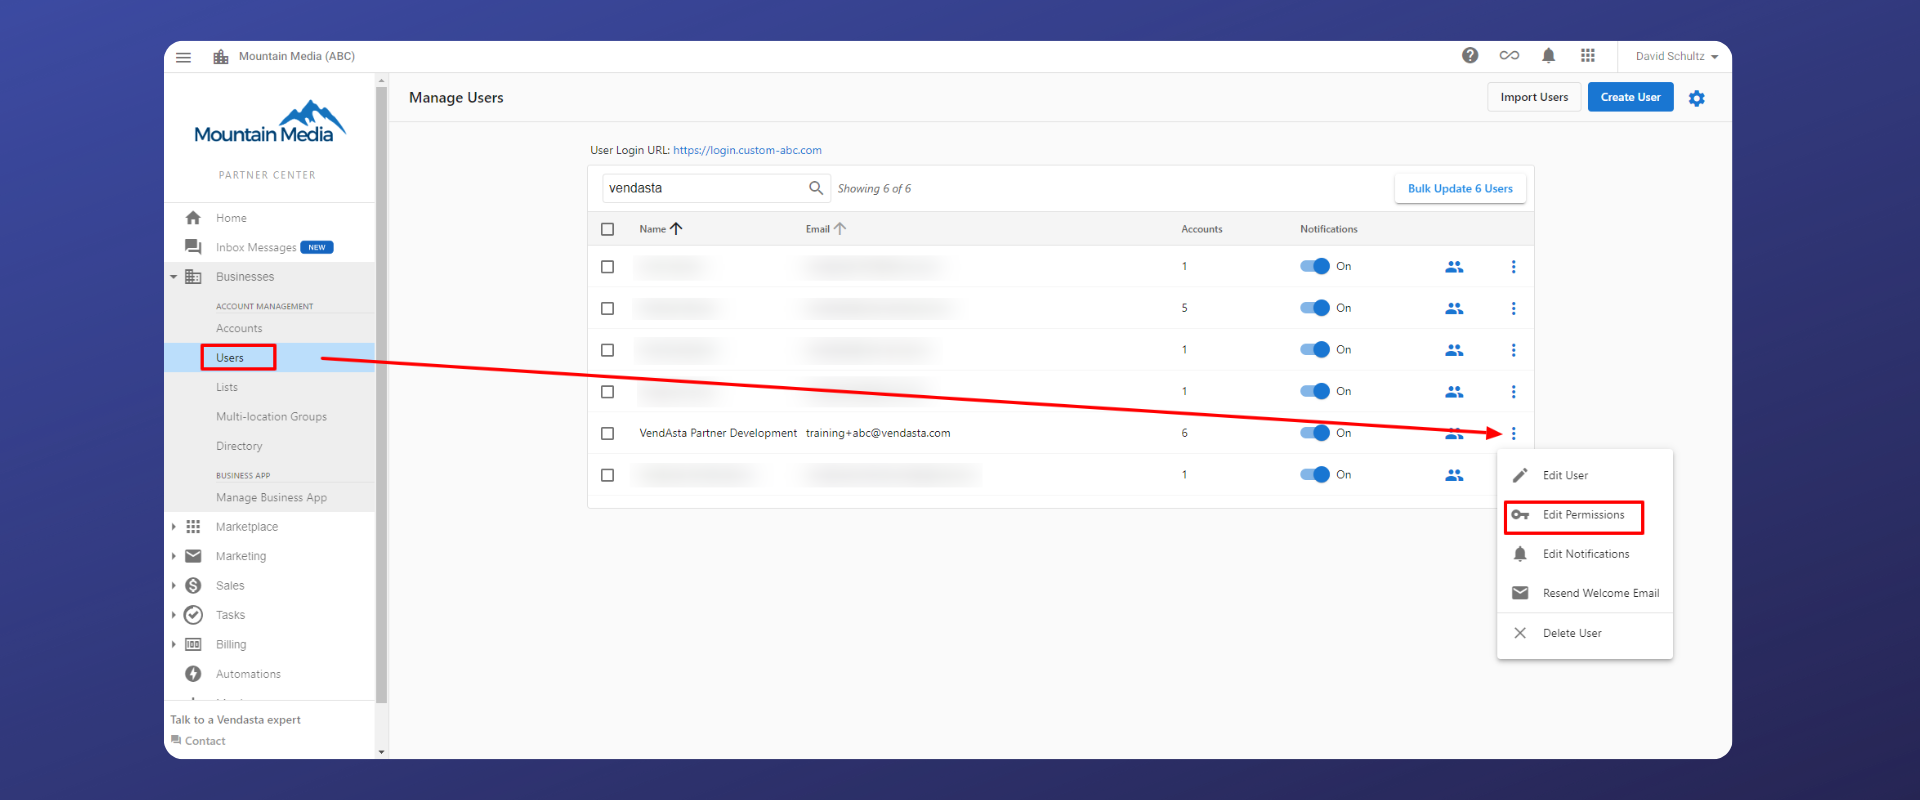Toggle notifications switch in last user row
Screen dimensions: 1920x800
[1315, 474]
